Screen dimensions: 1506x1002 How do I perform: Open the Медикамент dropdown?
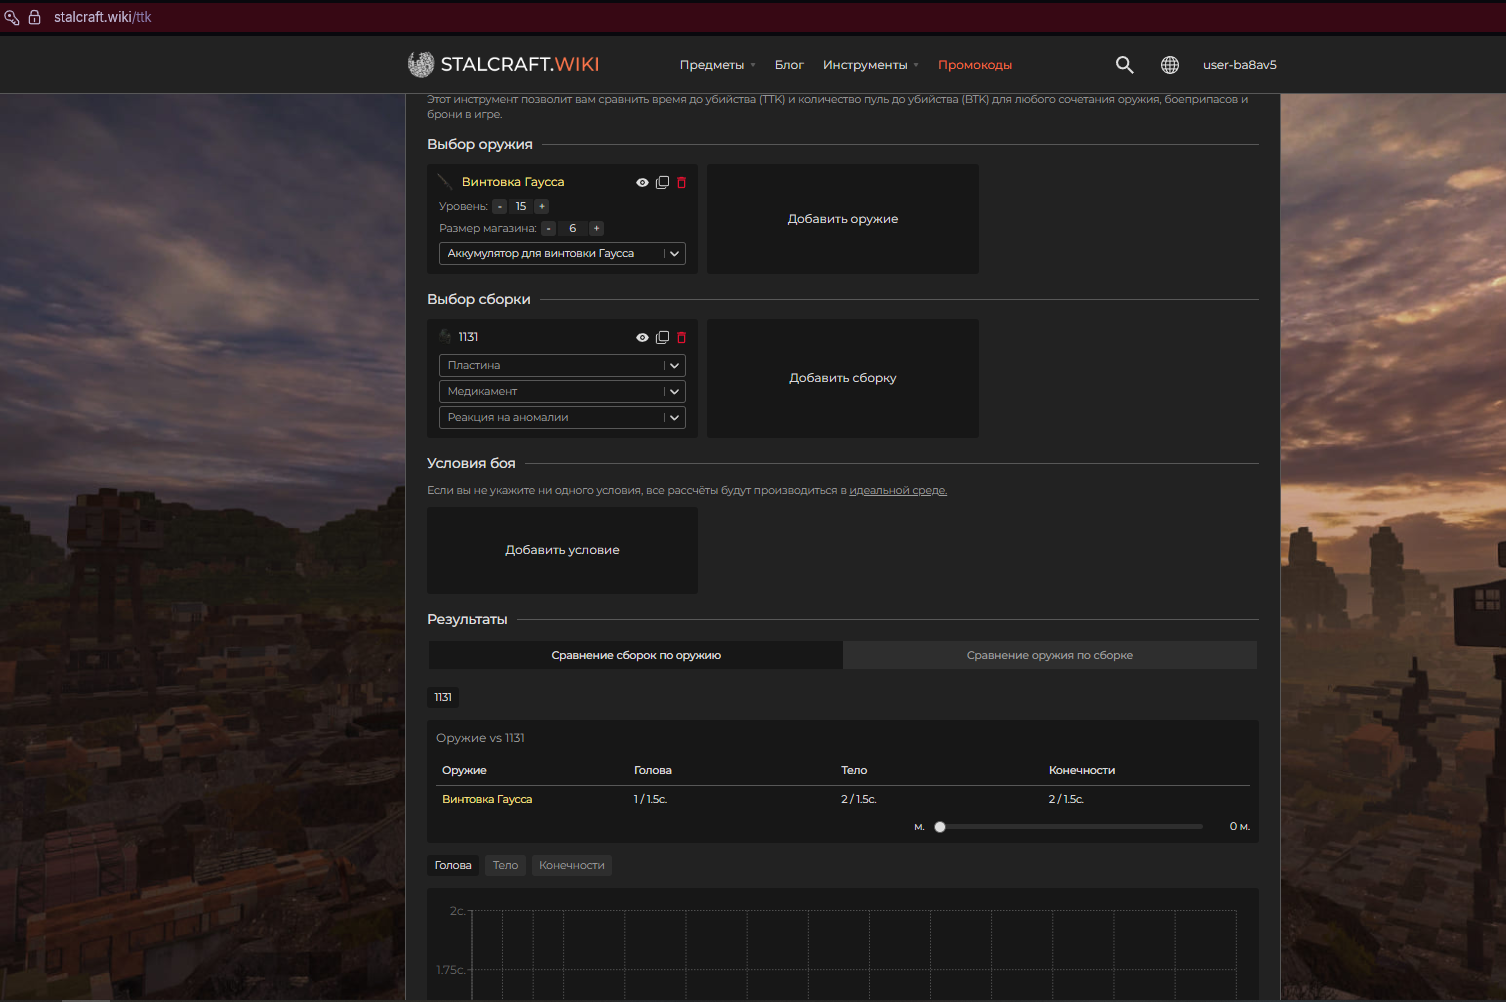point(562,391)
